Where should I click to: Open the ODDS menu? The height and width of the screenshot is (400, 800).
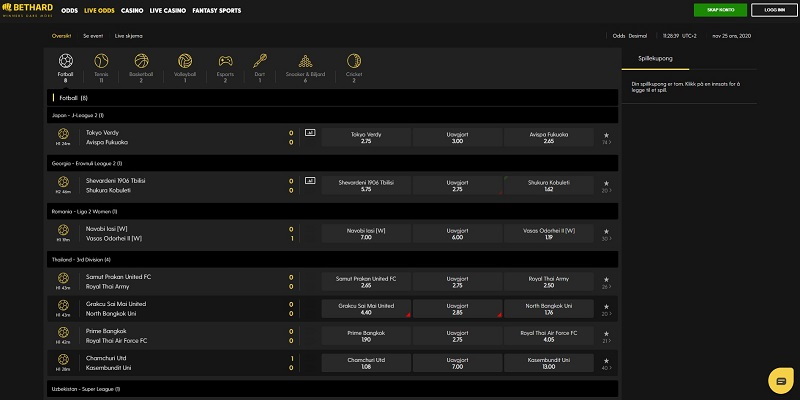tap(69, 11)
